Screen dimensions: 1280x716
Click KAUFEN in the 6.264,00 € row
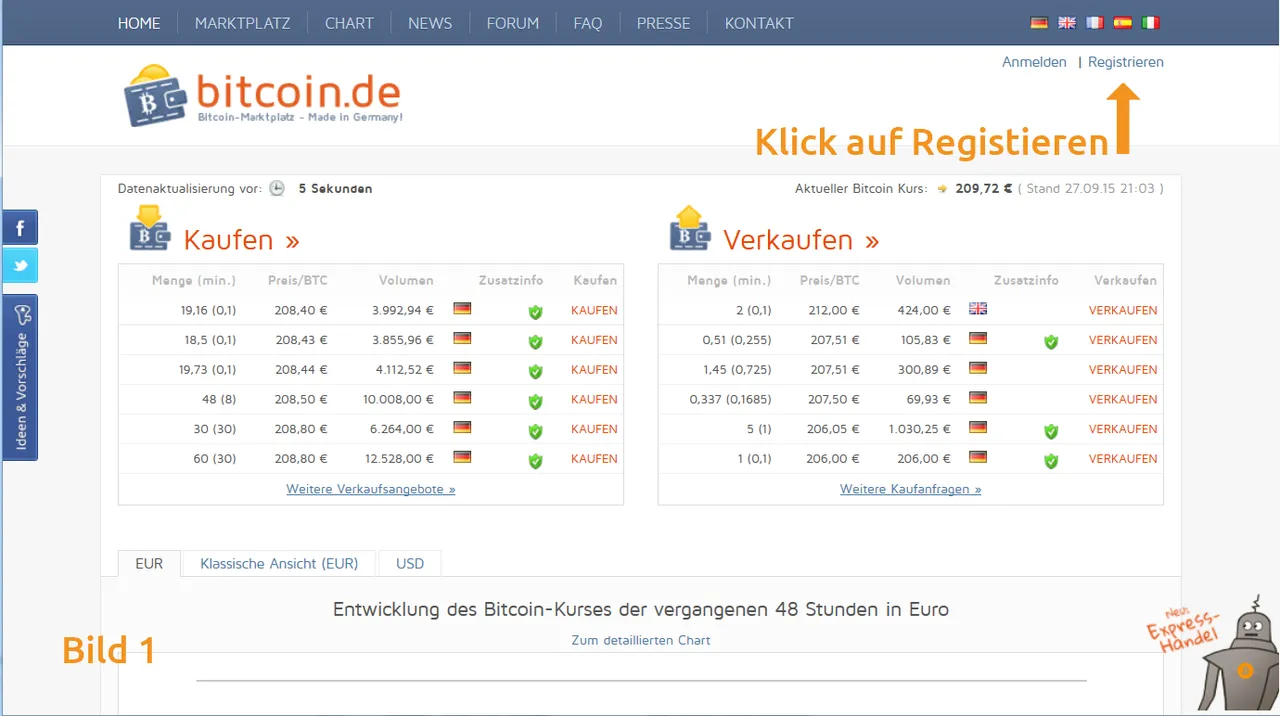point(594,429)
